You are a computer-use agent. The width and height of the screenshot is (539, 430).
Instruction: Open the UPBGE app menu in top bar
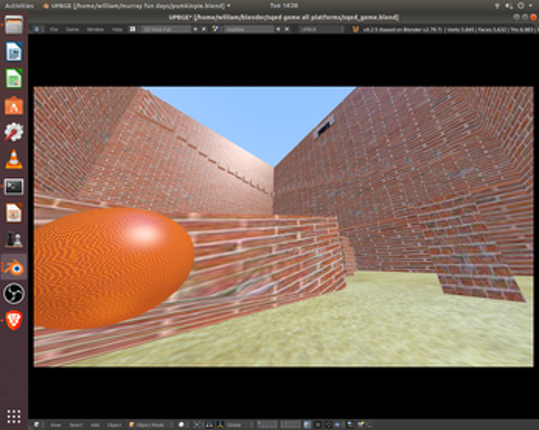coord(136,6)
